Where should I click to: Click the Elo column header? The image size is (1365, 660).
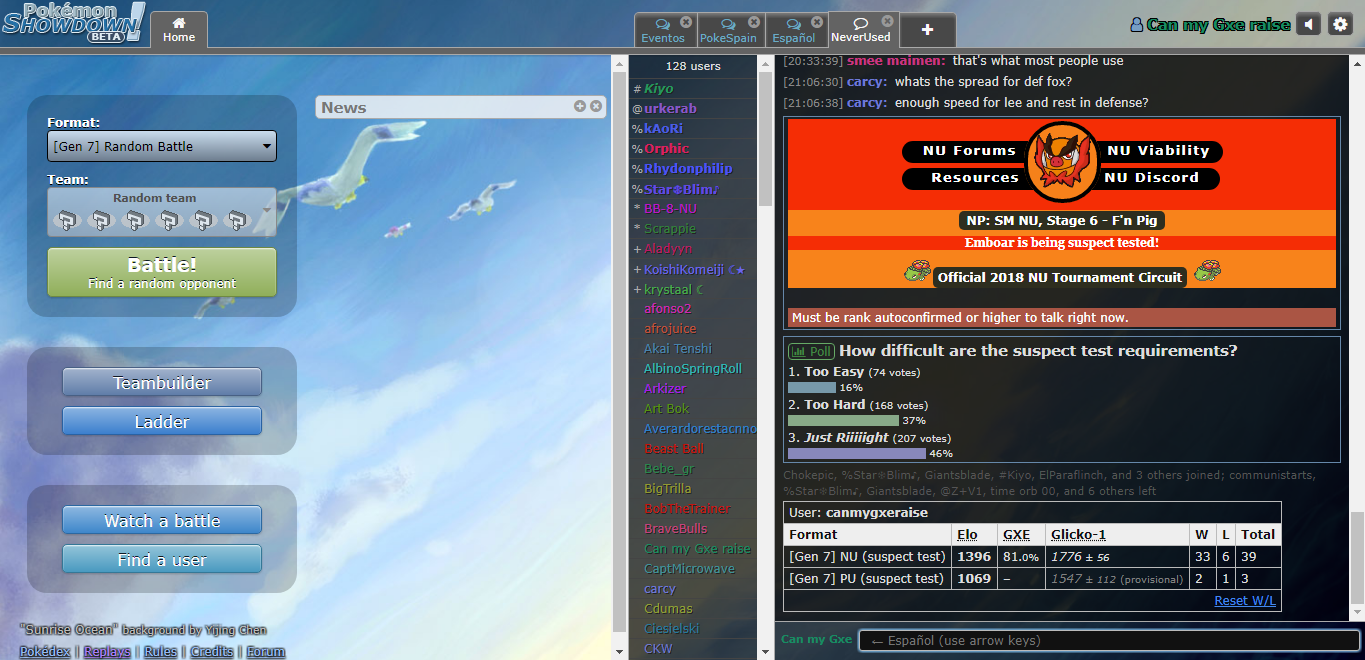click(967, 535)
